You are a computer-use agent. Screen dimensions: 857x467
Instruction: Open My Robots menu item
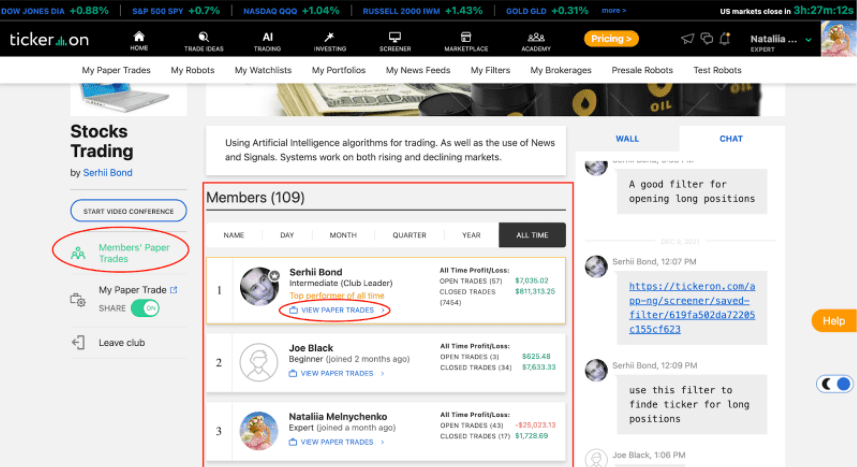pos(192,70)
